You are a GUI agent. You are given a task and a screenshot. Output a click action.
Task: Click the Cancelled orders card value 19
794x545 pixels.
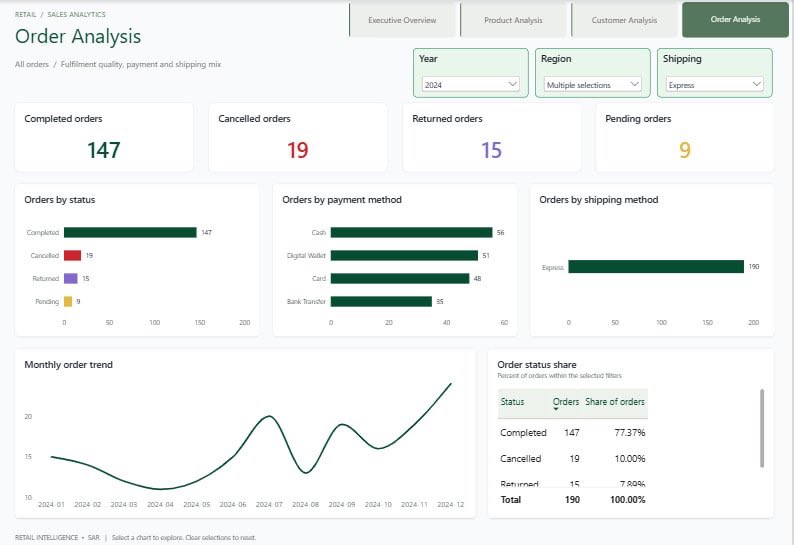click(298, 150)
